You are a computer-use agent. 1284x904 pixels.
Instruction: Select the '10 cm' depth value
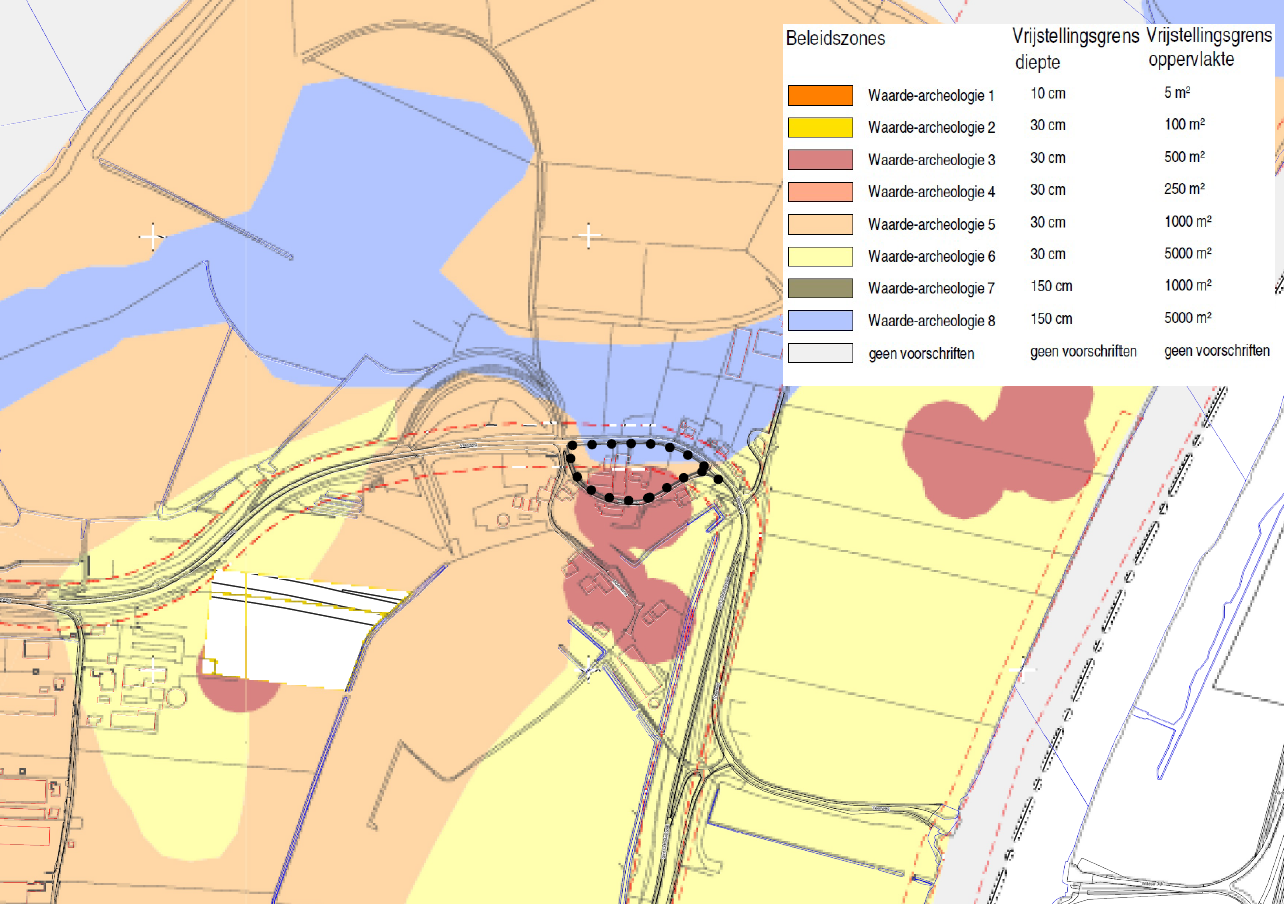click(1048, 95)
